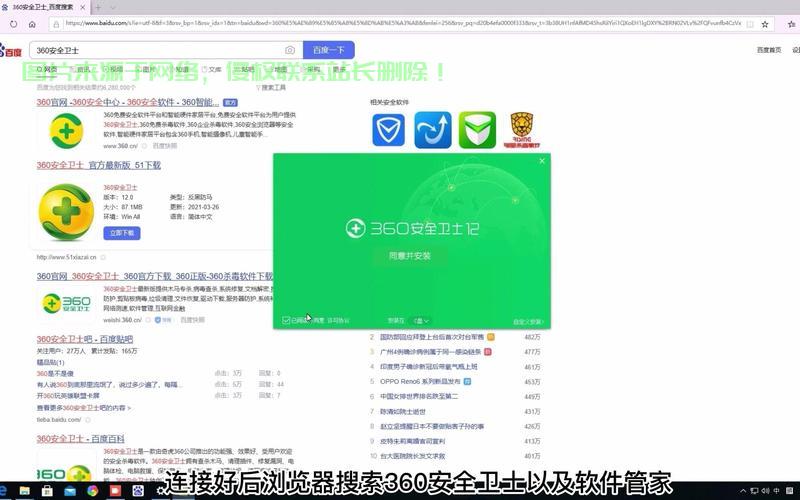Go to browser home via house icon
Image resolution: width=800 pixels, height=500 pixels.
click(32, 23)
